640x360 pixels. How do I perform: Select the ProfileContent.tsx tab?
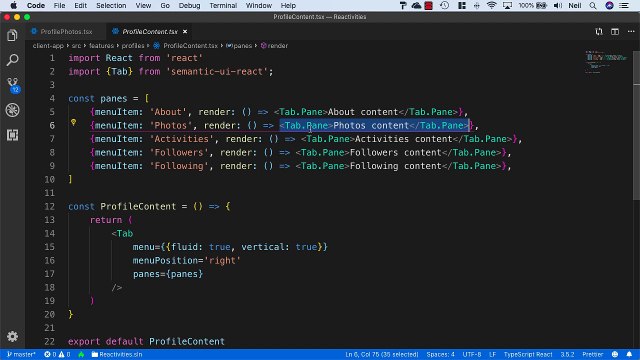pos(150,31)
